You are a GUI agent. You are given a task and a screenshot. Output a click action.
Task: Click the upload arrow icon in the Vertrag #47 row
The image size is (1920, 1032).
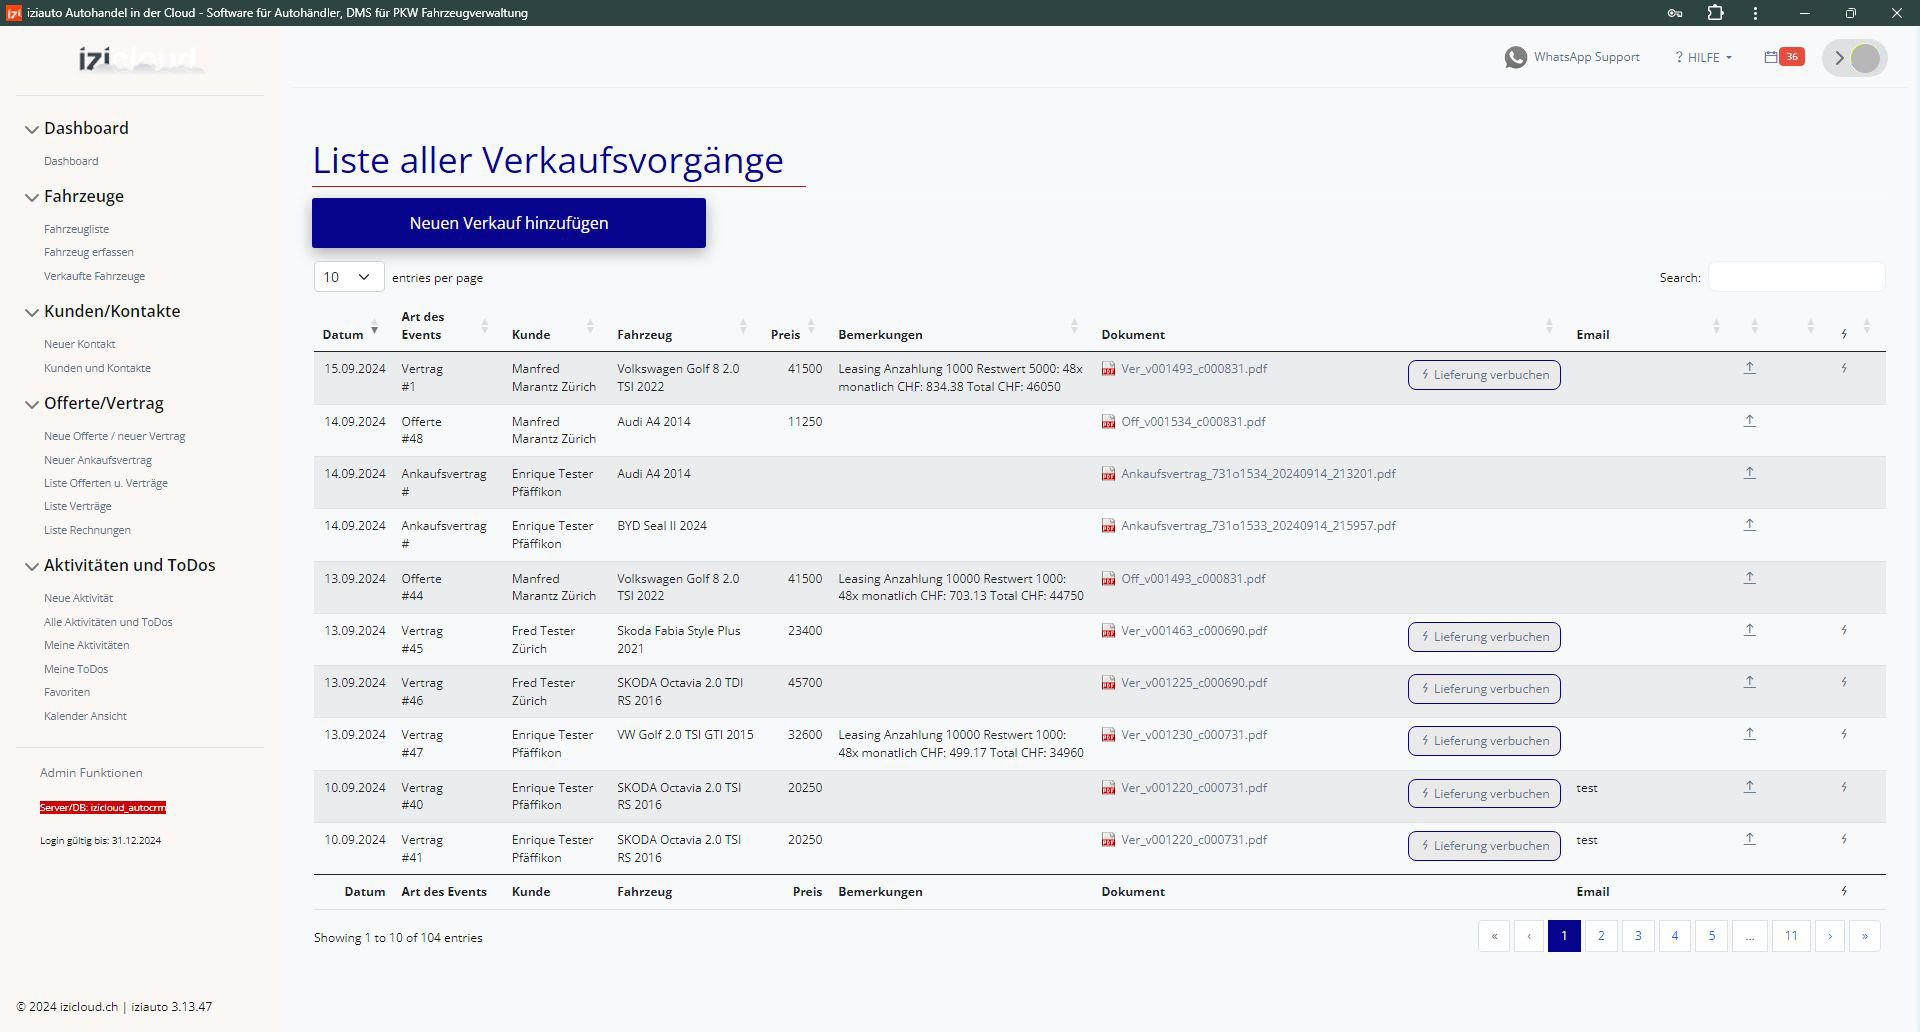coord(1749,734)
